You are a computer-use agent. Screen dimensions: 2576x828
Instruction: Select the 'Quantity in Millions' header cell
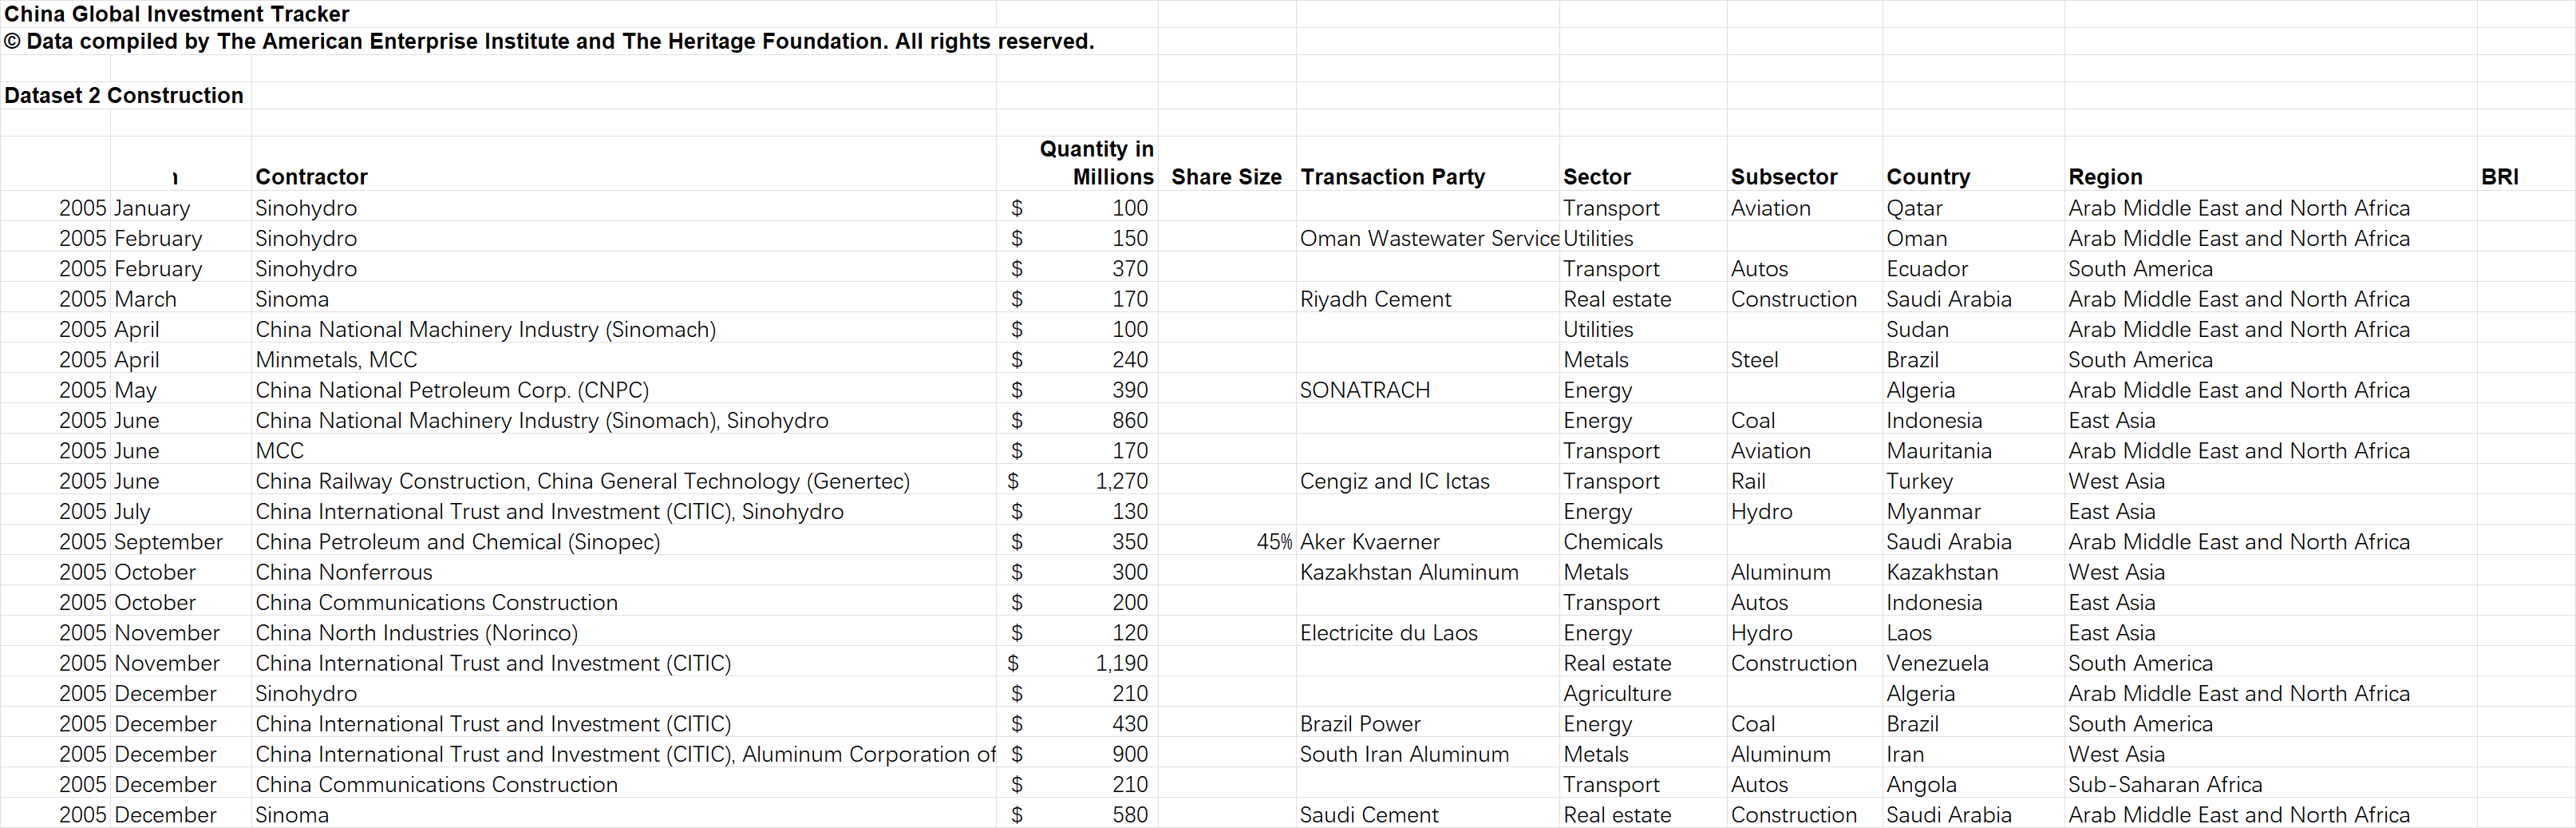pyautogui.click(x=1096, y=163)
